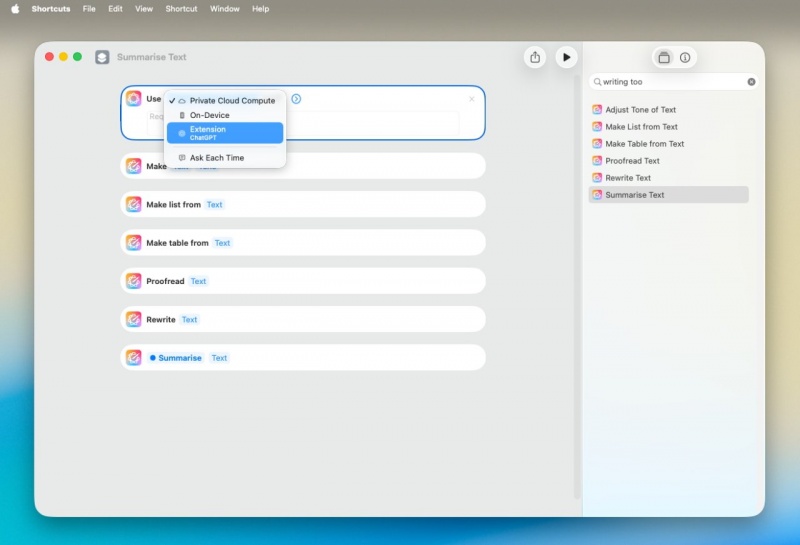Clear the 'writing too' search field
Viewport: 800px width, 545px height.
pos(751,82)
